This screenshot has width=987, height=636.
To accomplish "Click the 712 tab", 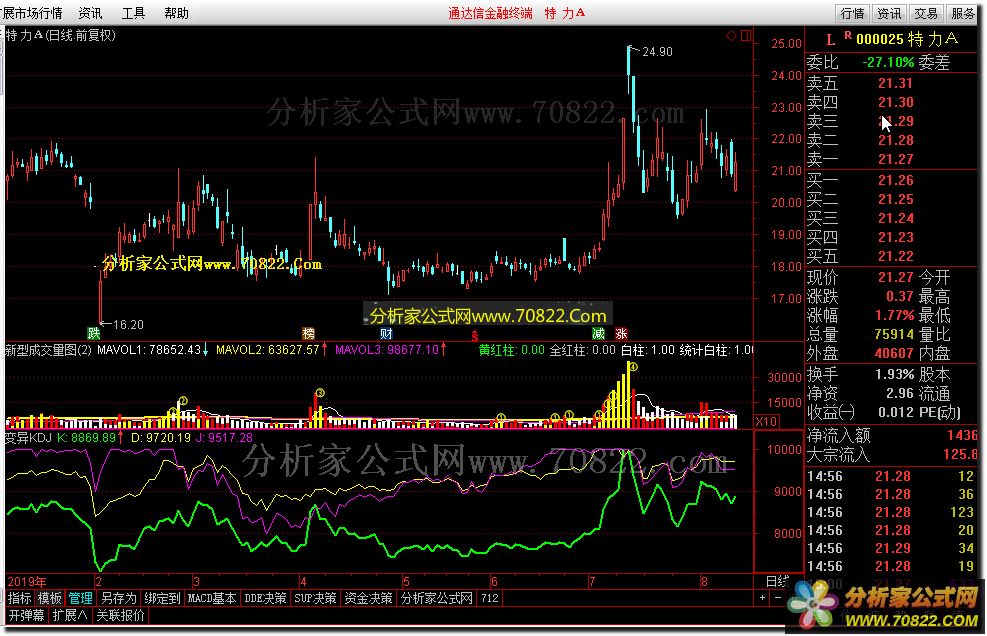I will [x=490, y=598].
